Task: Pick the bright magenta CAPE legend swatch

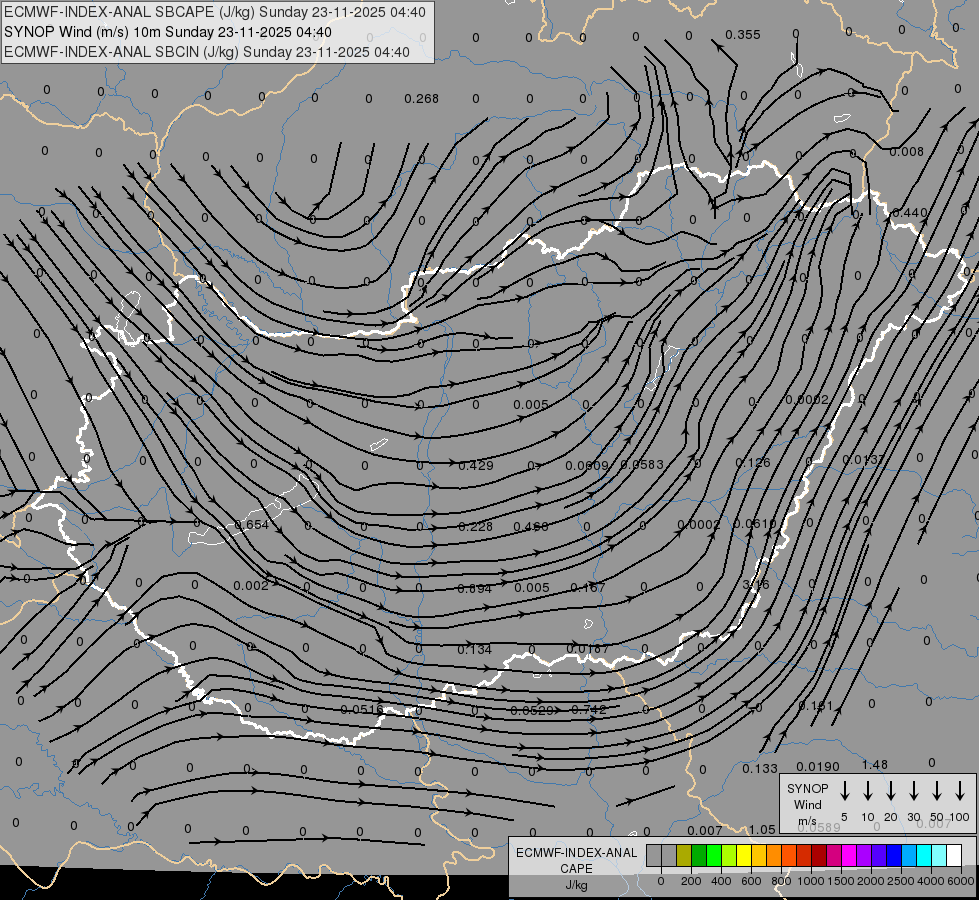Action: click(x=849, y=855)
